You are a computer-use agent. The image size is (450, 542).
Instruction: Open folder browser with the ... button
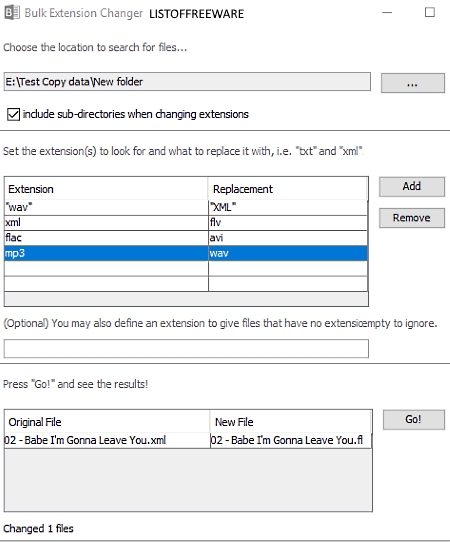[413, 83]
